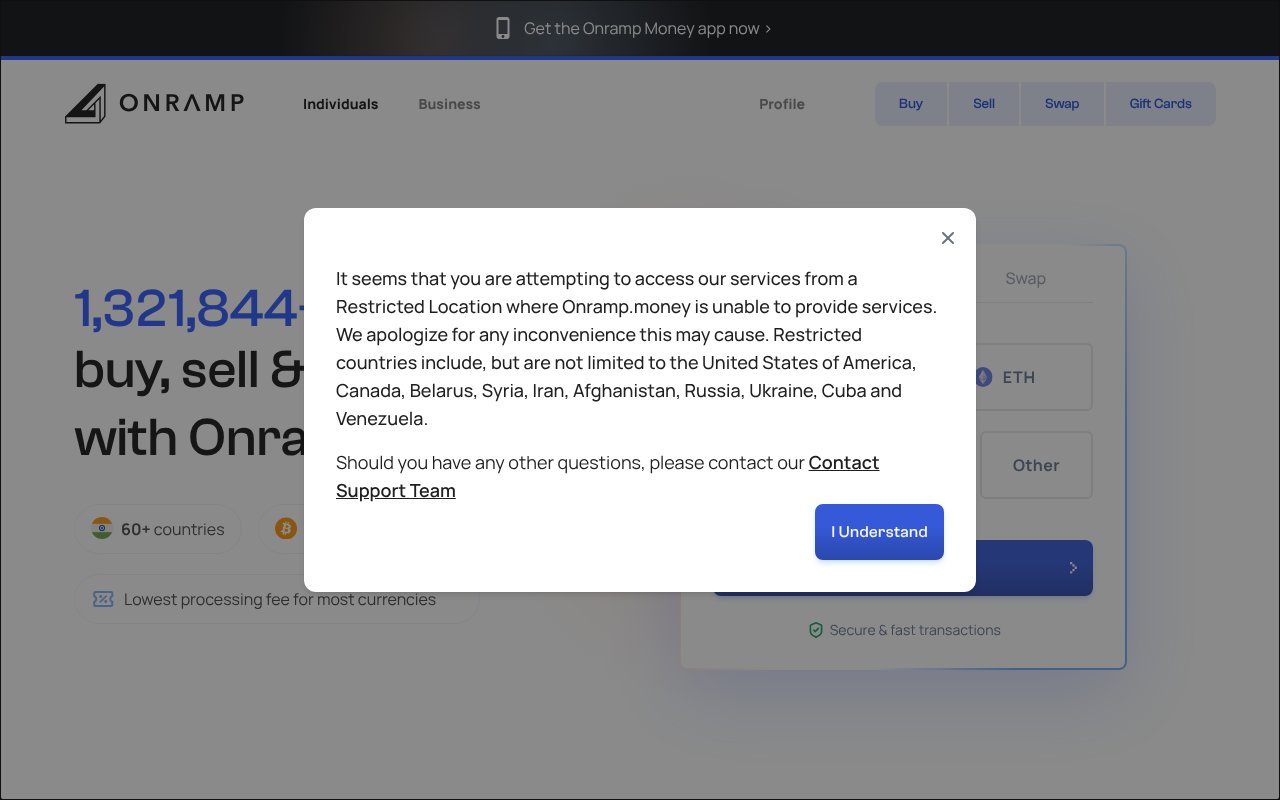Click Get the Onramp Money app now
The height and width of the screenshot is (800, 1280).
tap(640, 28)
